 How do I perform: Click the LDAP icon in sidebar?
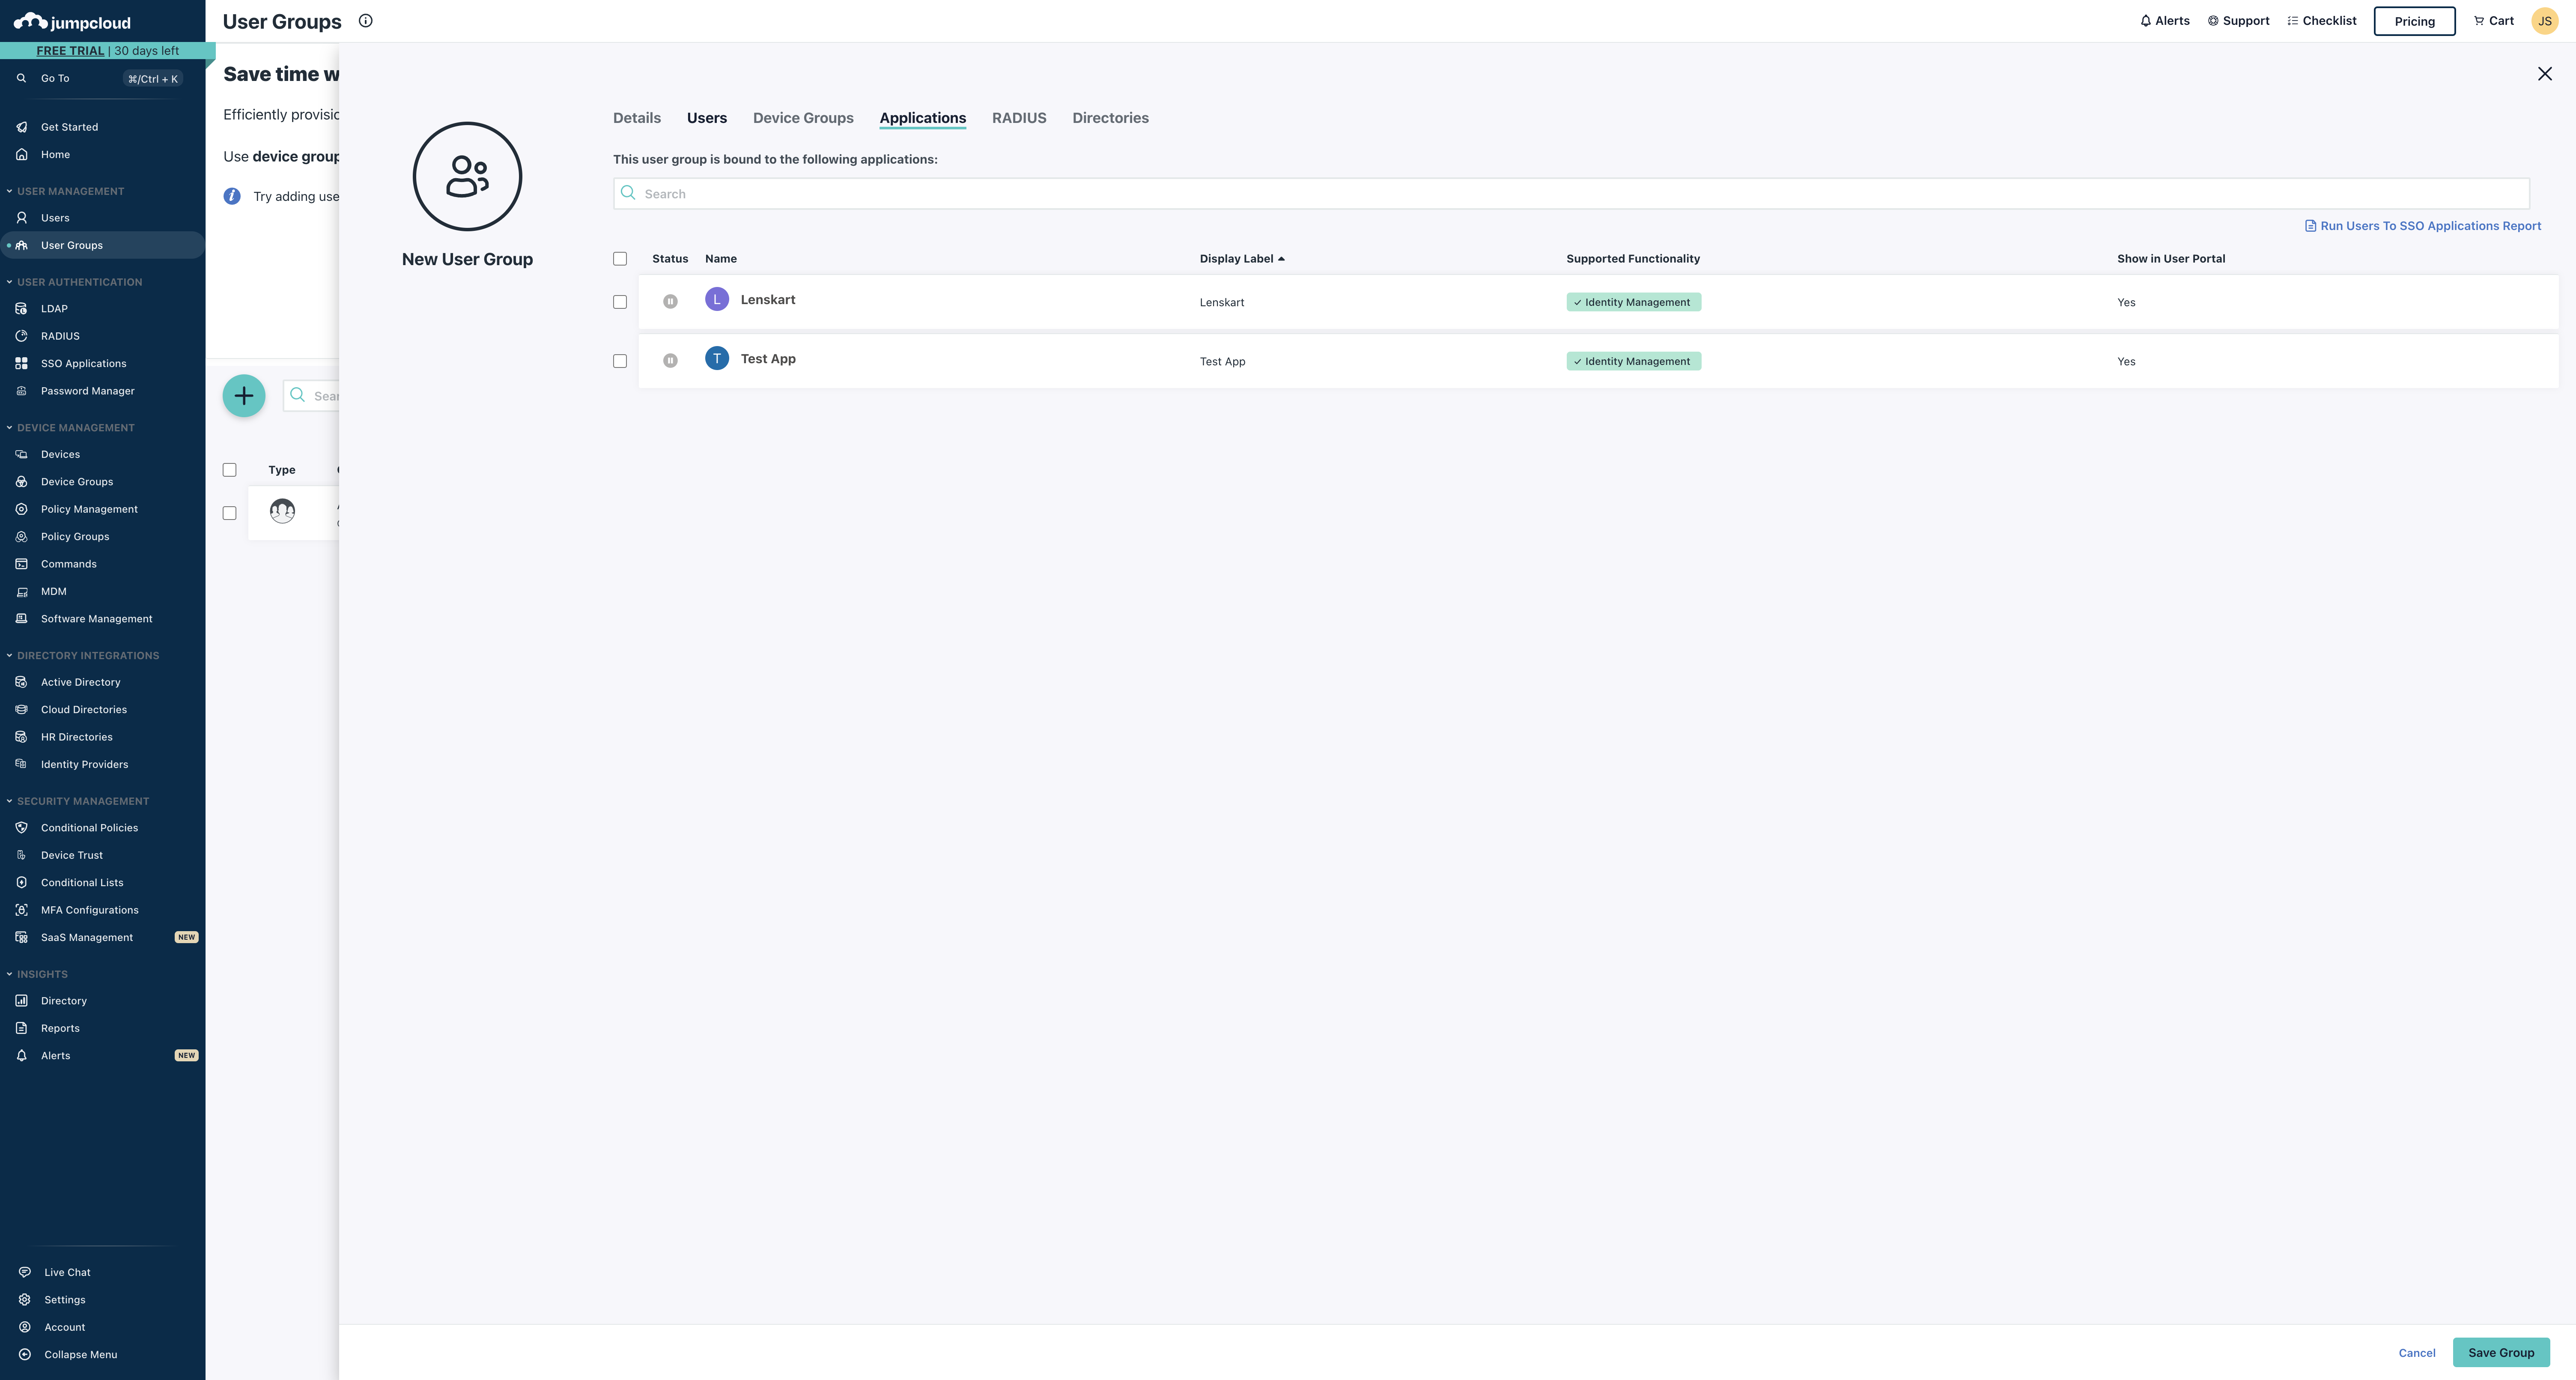pyautogui.click(x=21, y=309)
